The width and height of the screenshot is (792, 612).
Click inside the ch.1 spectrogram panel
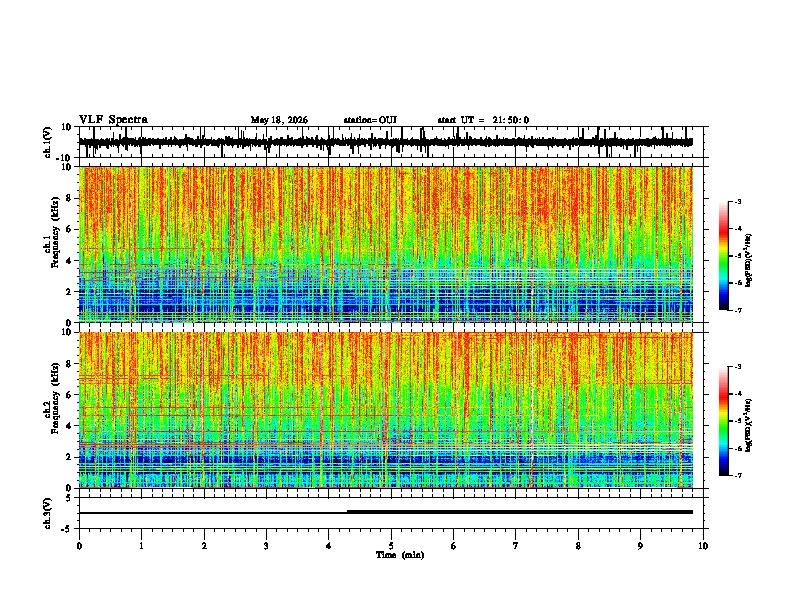(386, 244)
